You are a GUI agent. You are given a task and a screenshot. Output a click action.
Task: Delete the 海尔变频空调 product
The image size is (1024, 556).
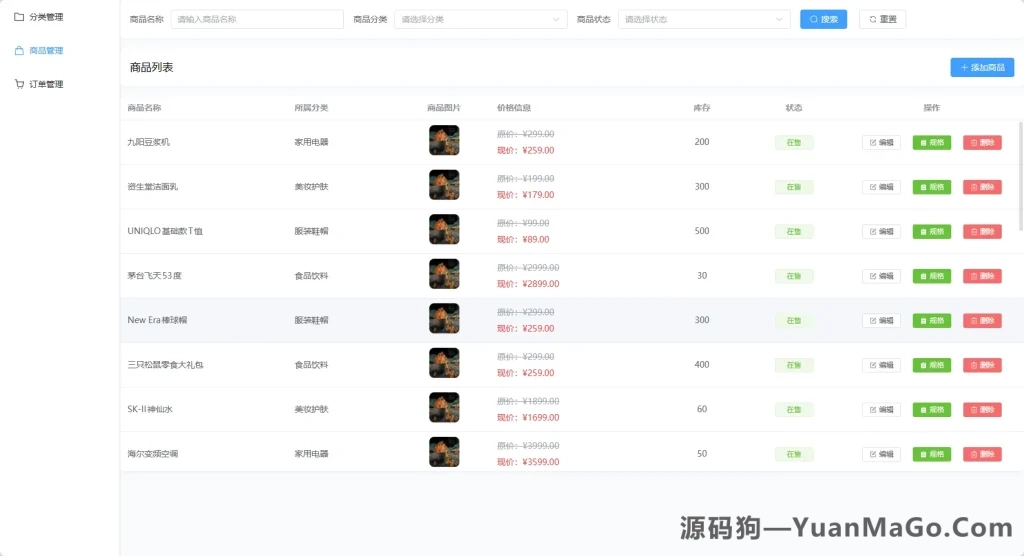982,454
